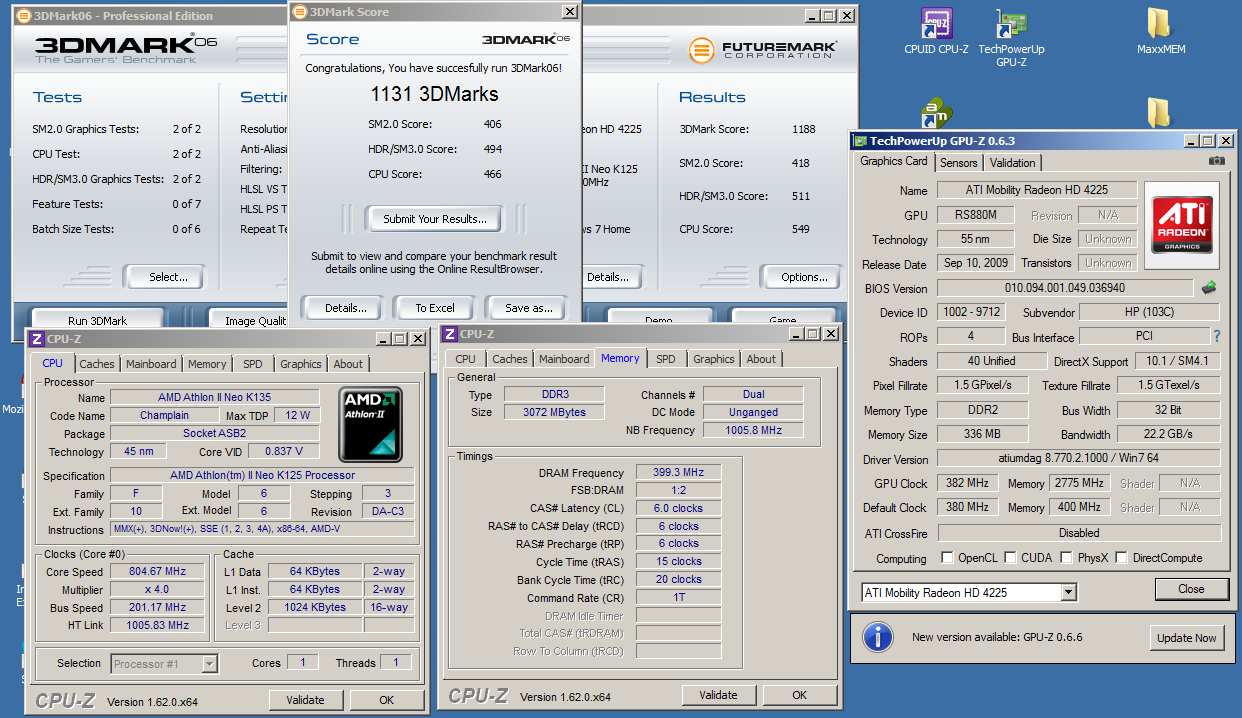Click the 1131 3DMarks score text
The width and height of the screenshot is (1242, 718).
click(x=434, y=95)
